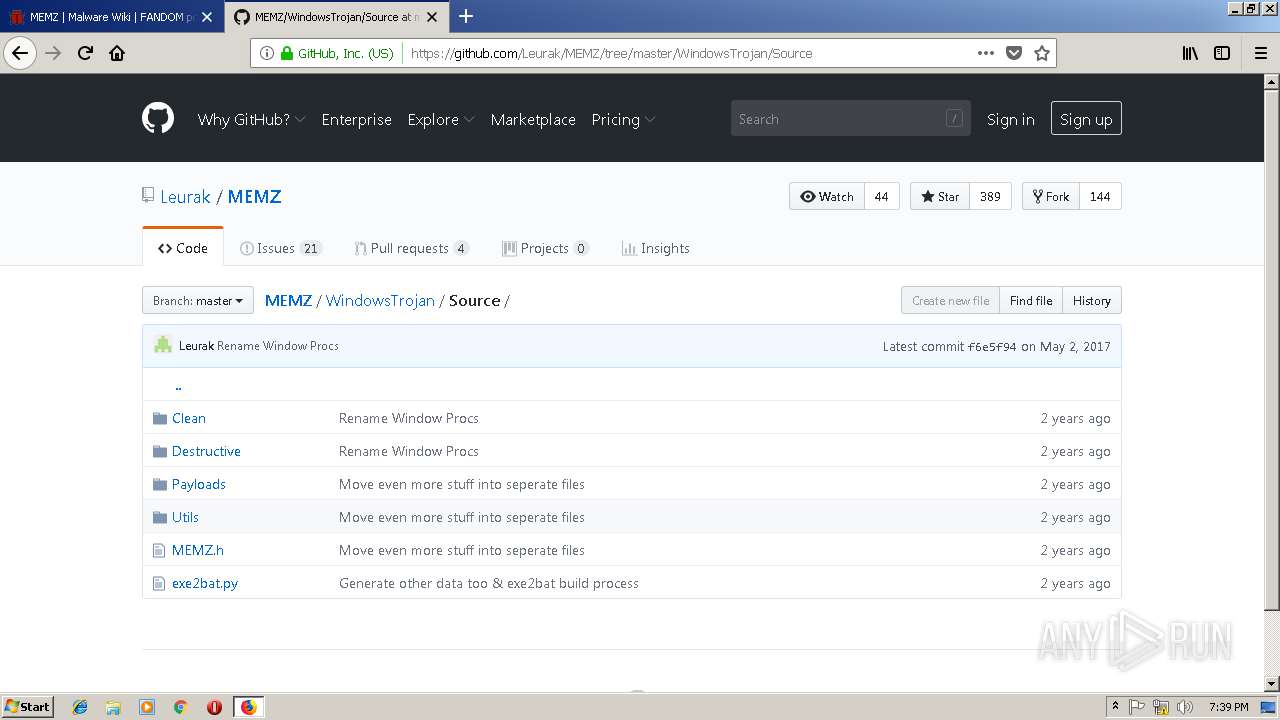Click the 44 watchers count
The image size is (1280, 720).
coord(881,196)
